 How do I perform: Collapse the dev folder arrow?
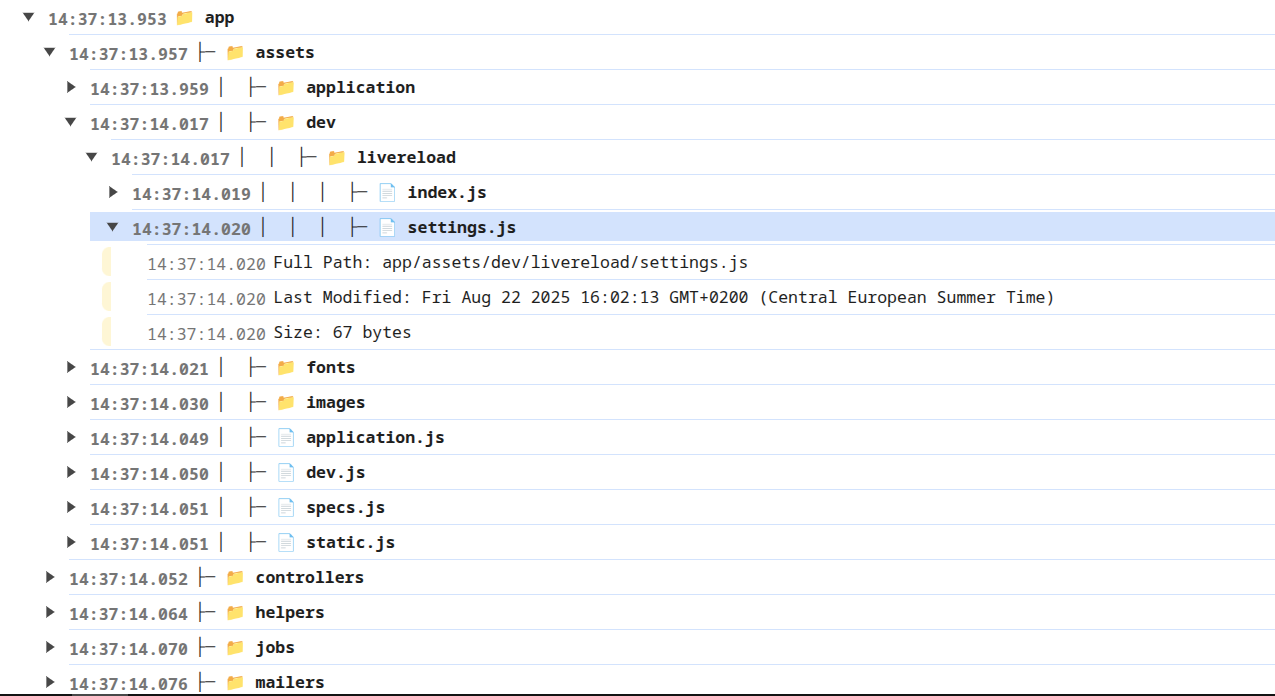coord(71,122)
